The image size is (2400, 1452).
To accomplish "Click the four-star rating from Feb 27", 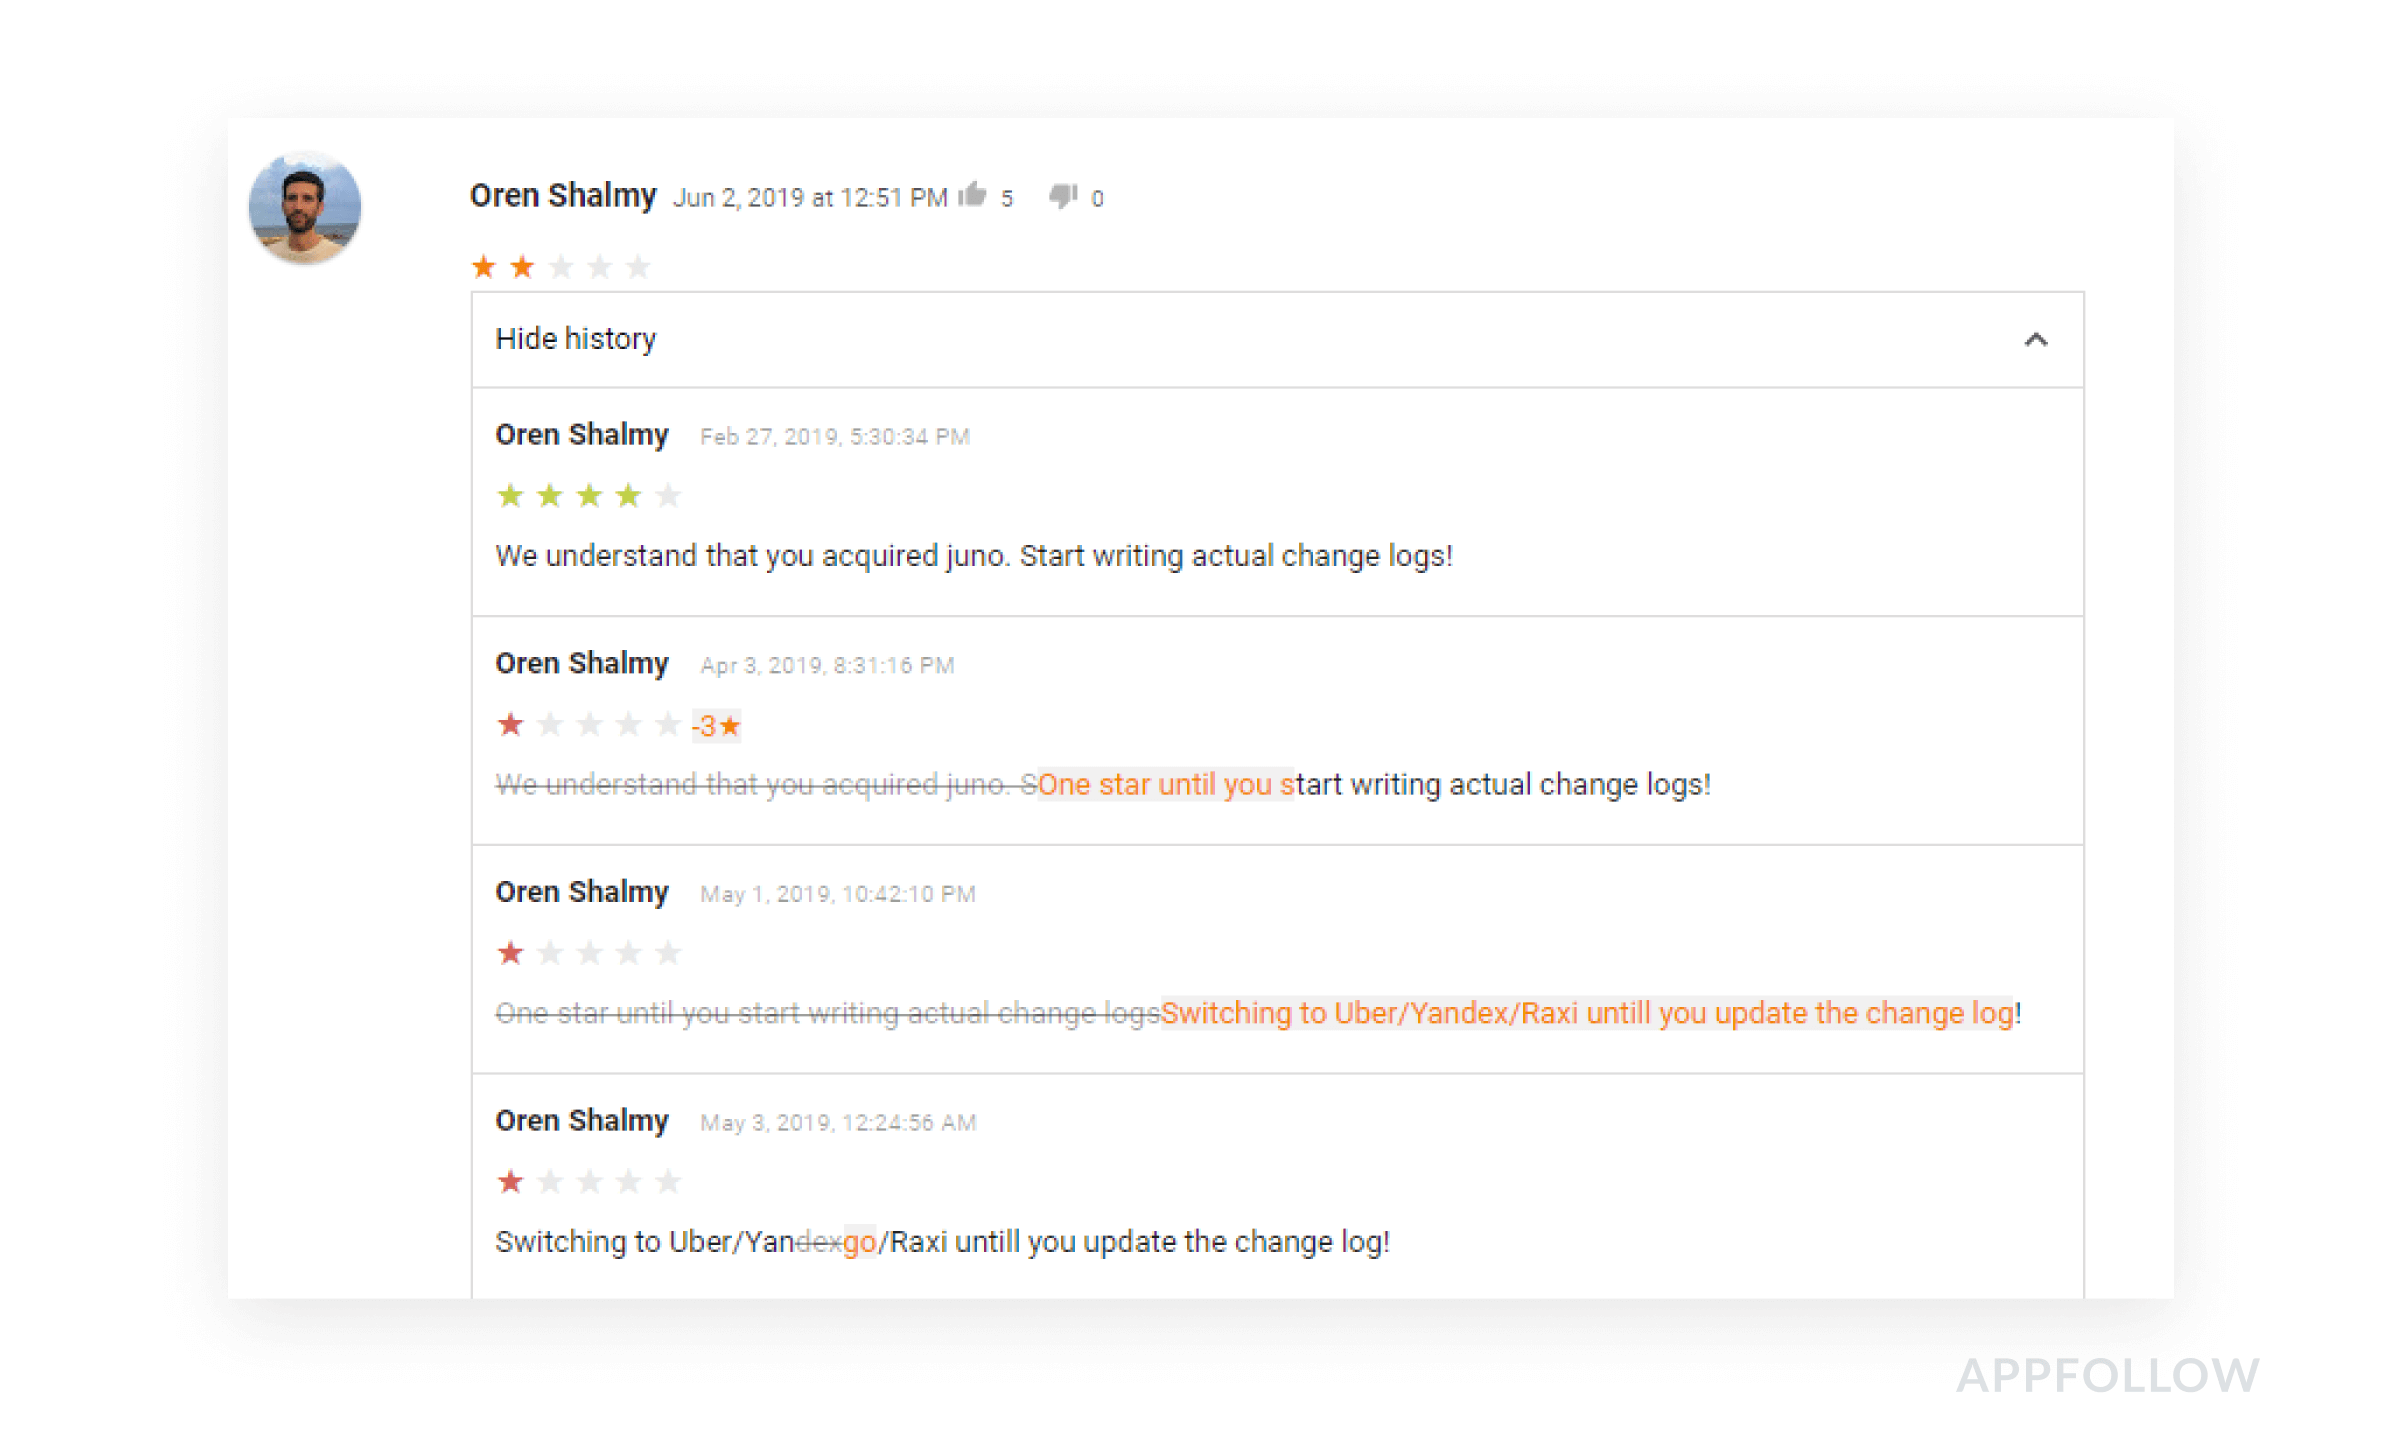I will pyautogui.click(x=588, y=496).
